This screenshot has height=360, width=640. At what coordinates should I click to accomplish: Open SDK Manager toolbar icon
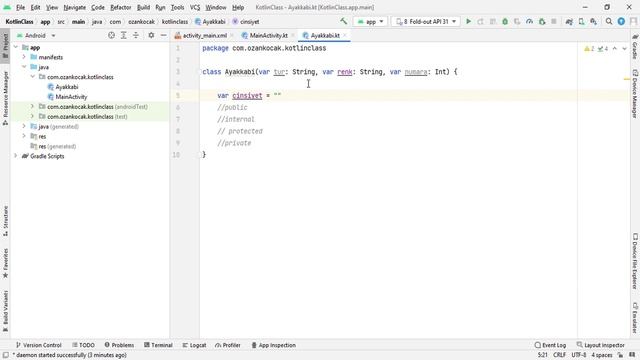click(593, 21)
